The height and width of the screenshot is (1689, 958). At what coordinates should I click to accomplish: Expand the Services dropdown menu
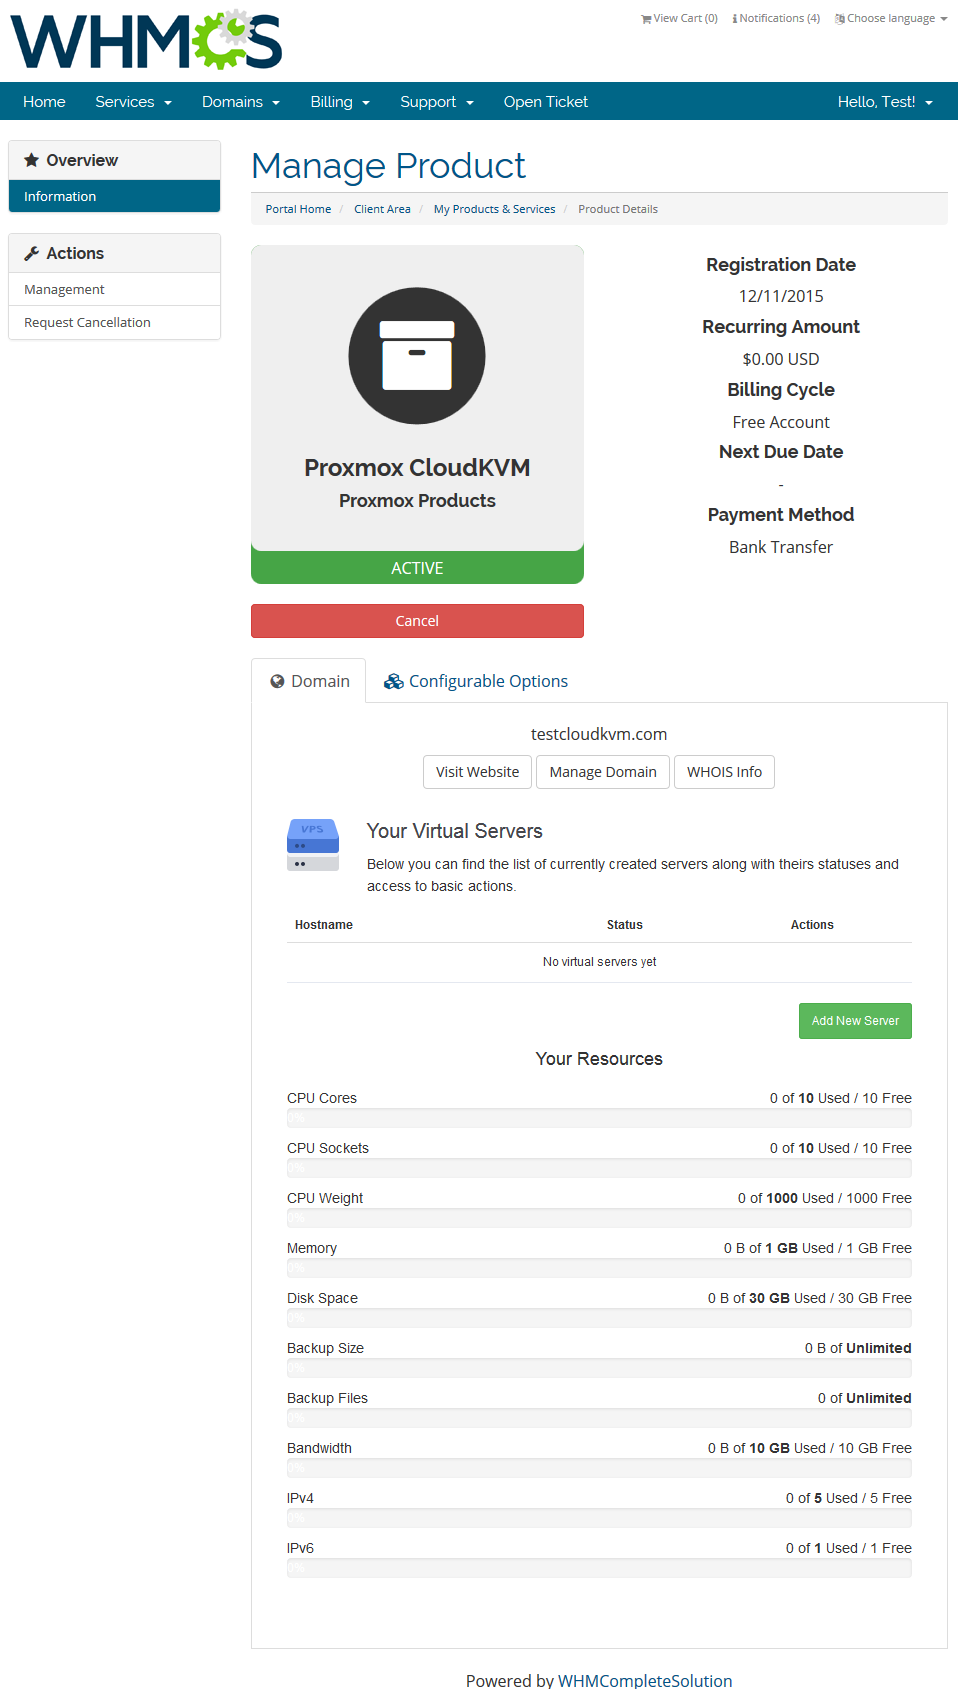click(134, 102)
